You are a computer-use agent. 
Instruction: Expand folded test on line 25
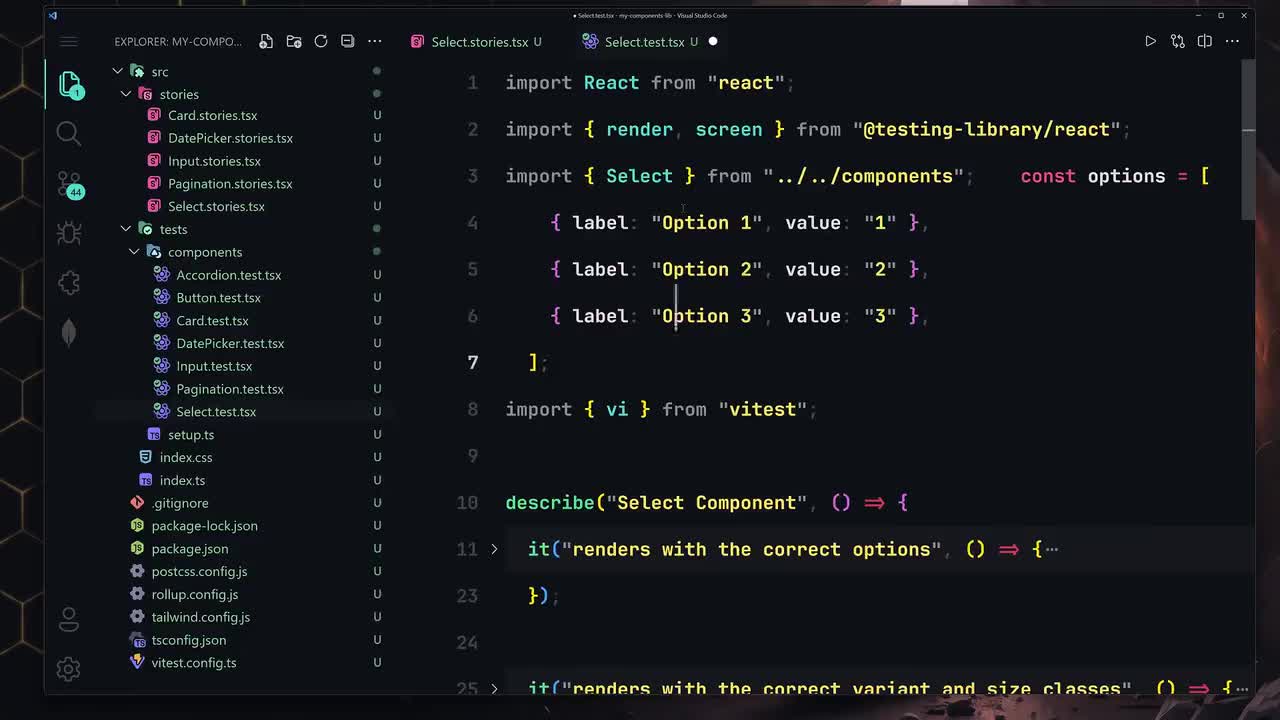[494, 688]
